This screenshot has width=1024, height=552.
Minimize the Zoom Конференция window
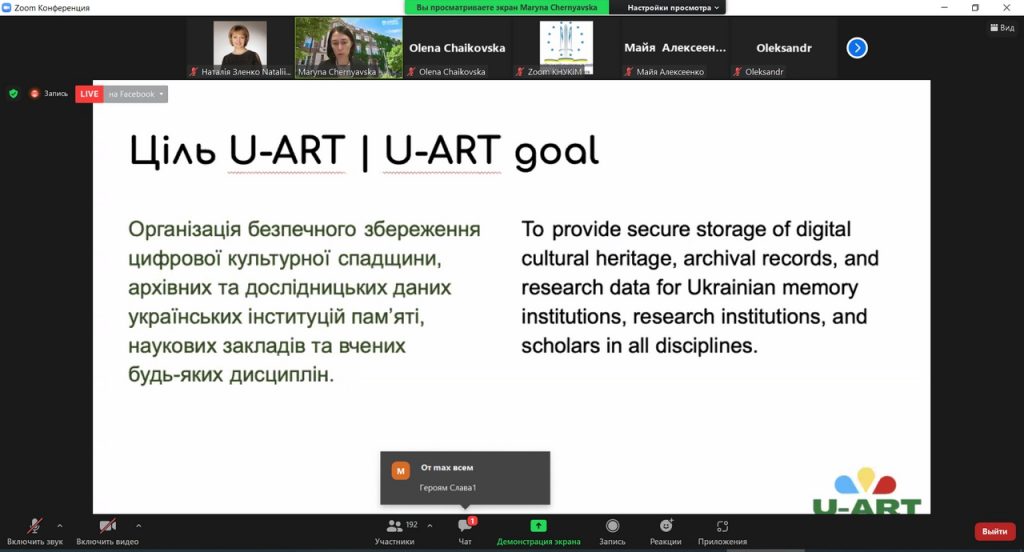coord(944,8)
